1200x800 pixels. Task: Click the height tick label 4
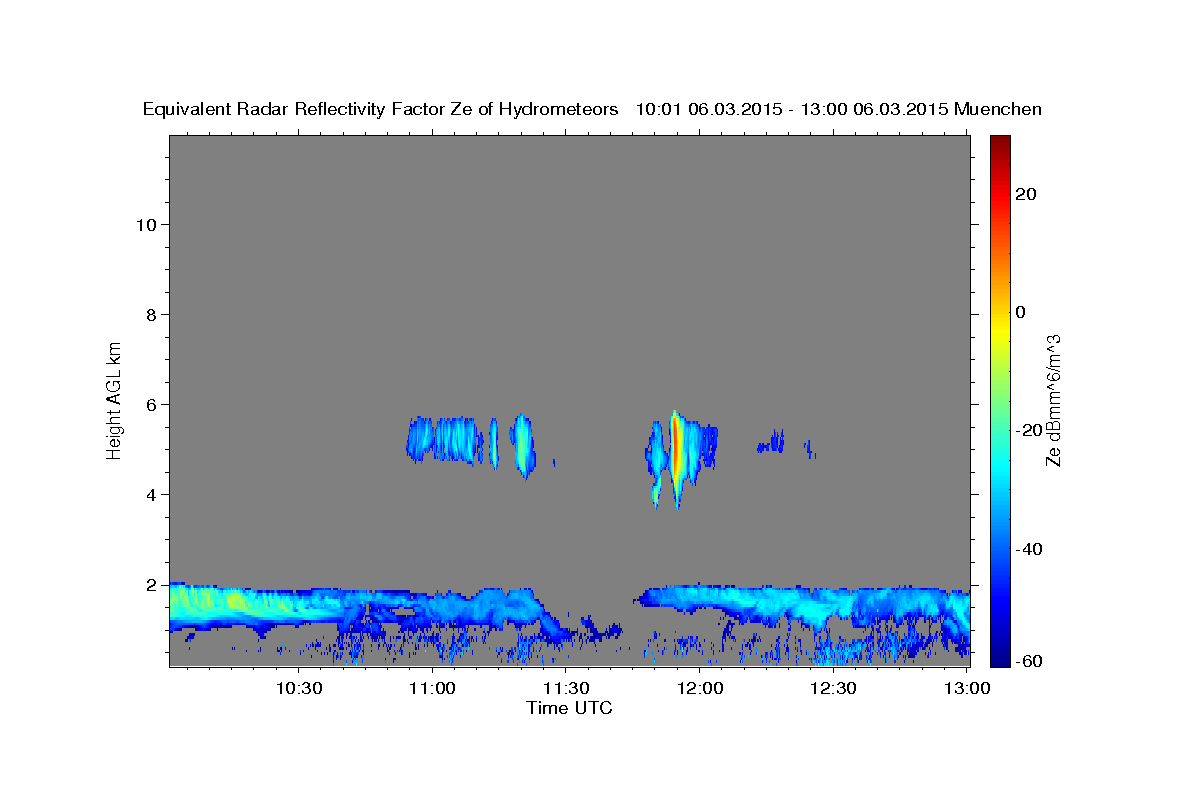coord(153,494)
